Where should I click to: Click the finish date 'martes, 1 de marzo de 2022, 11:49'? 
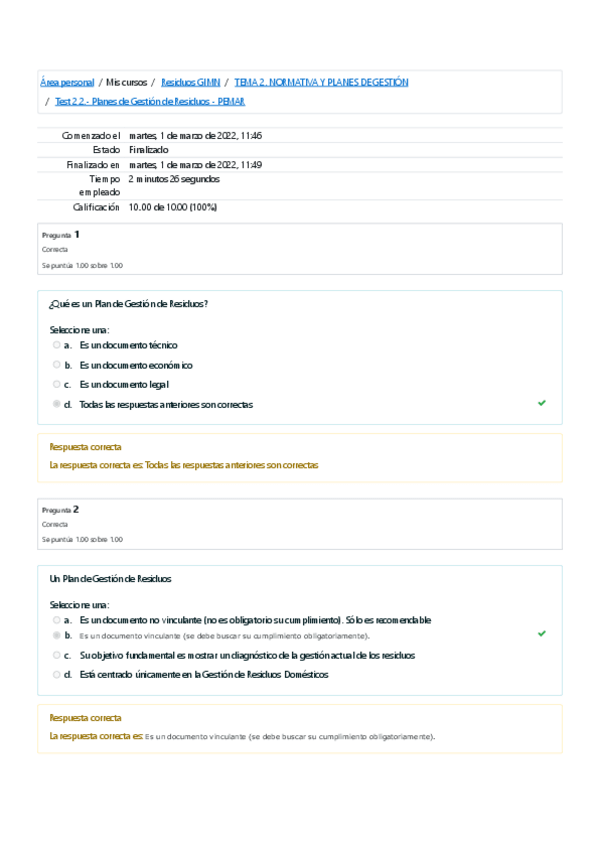click(195, 165)
